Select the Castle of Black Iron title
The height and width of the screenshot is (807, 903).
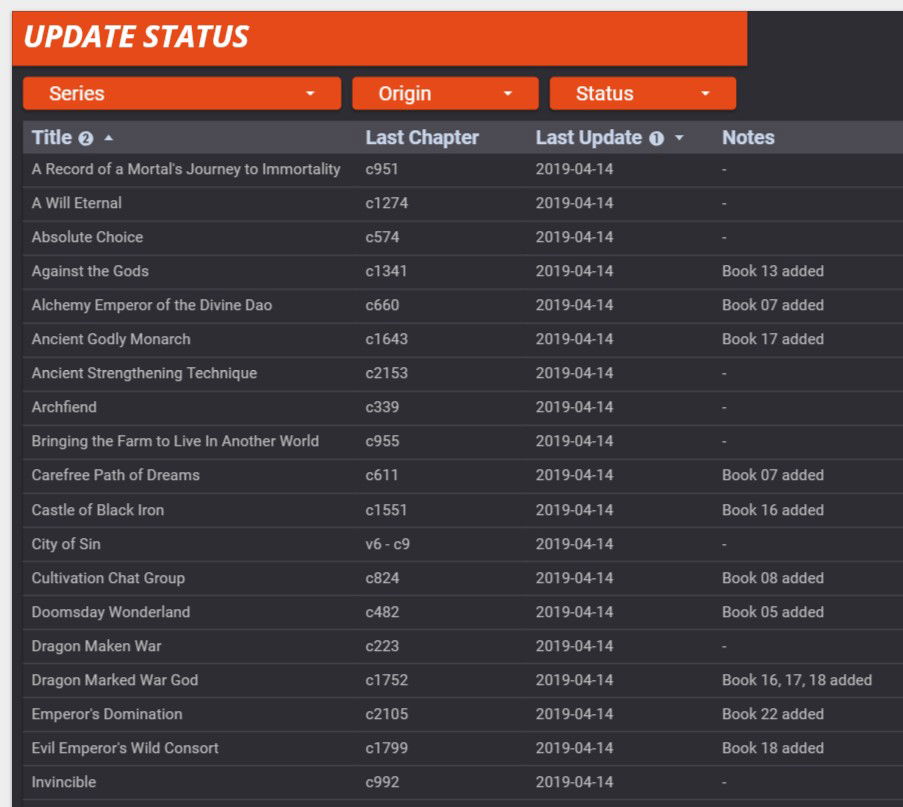pos(97,510)
